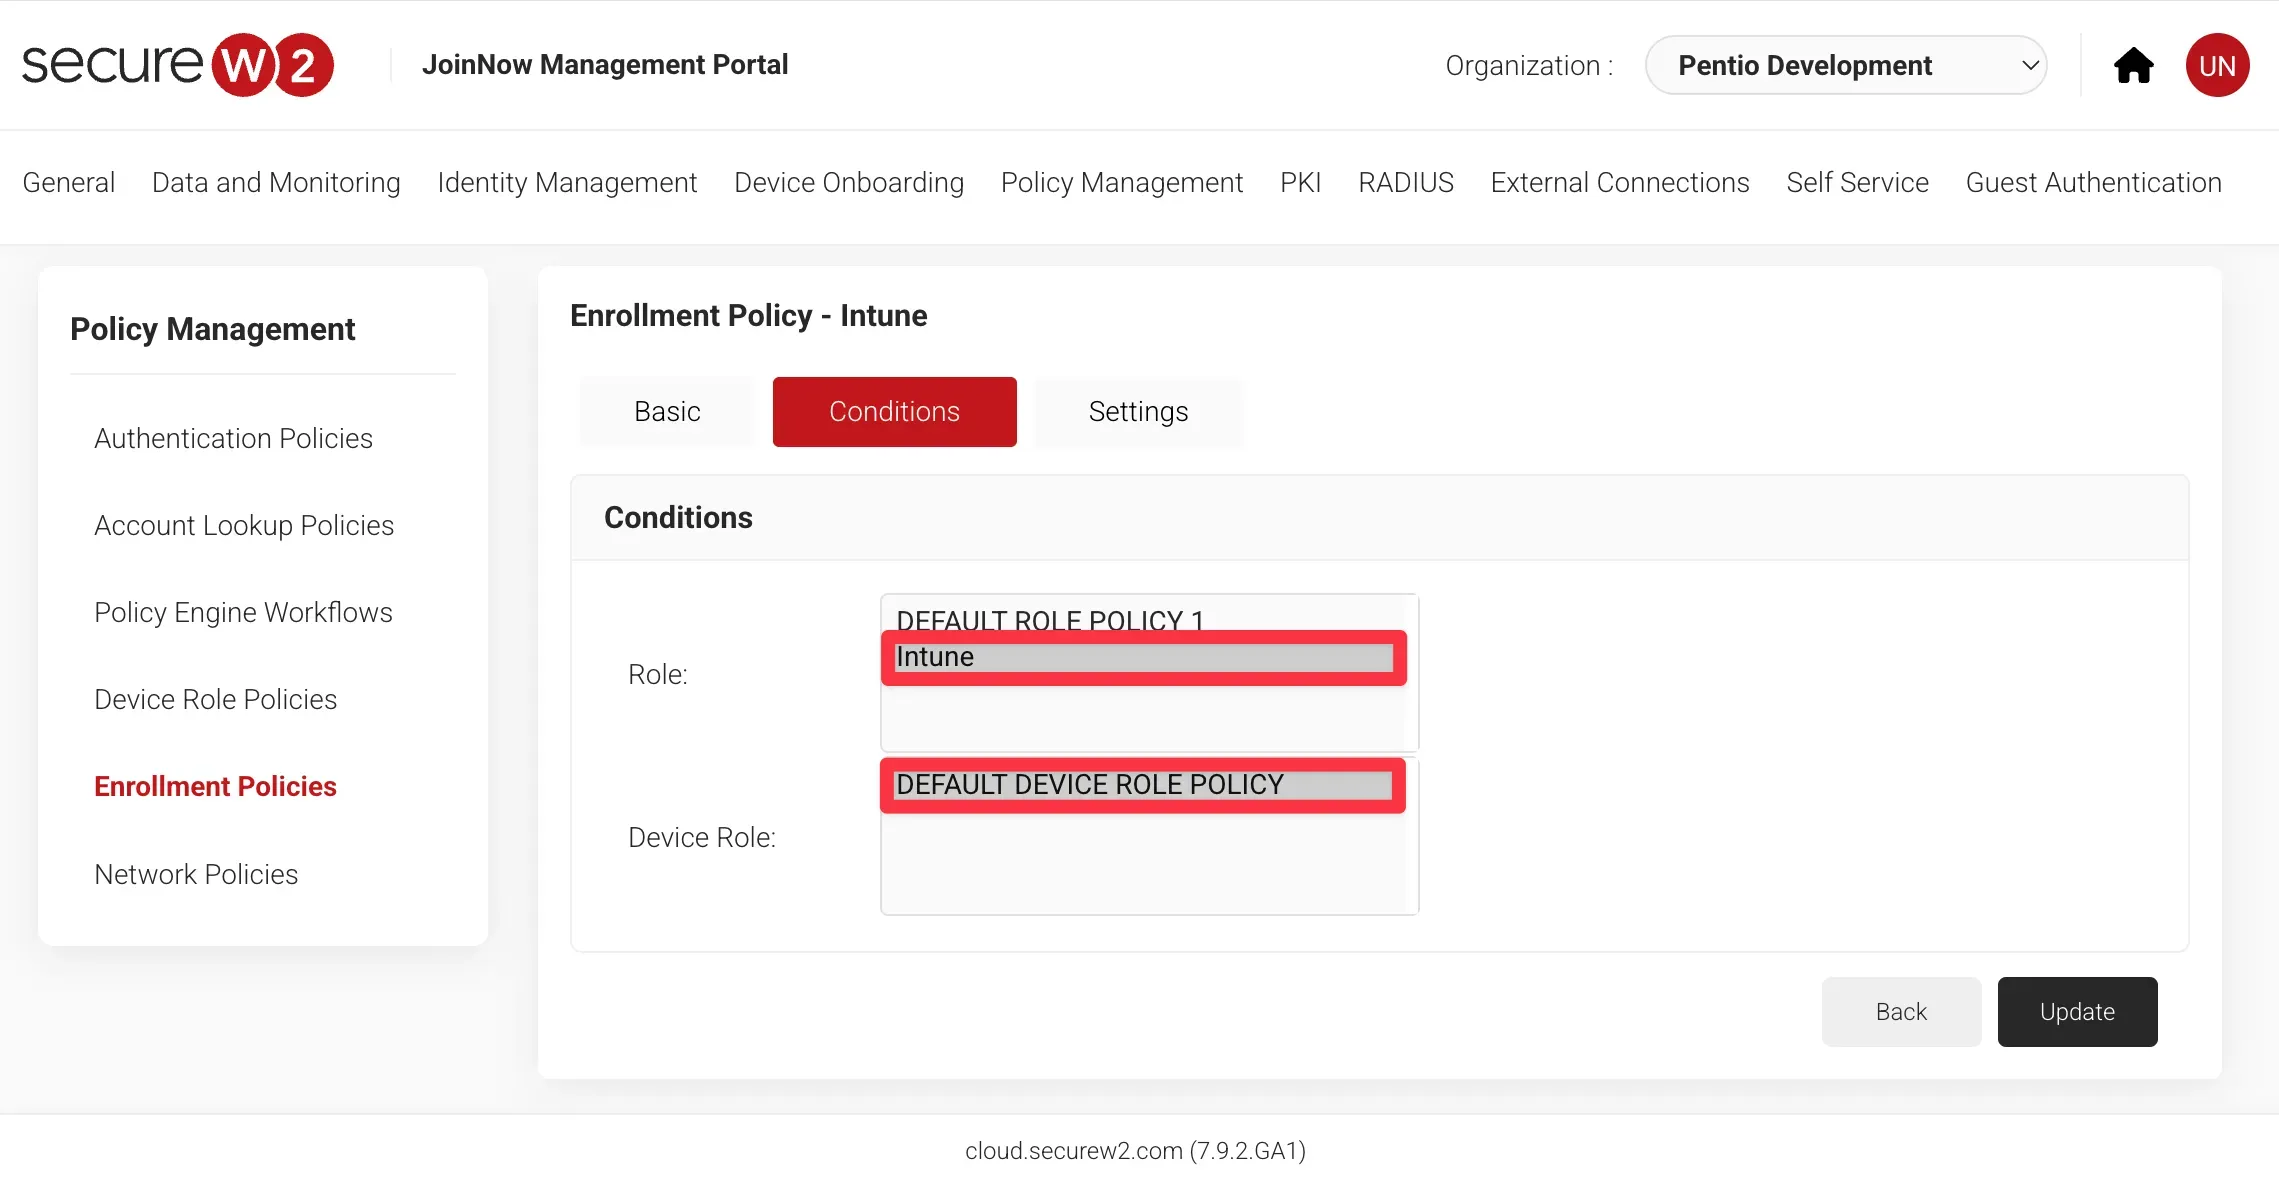Click the home icon in header

click(2133, 66)
